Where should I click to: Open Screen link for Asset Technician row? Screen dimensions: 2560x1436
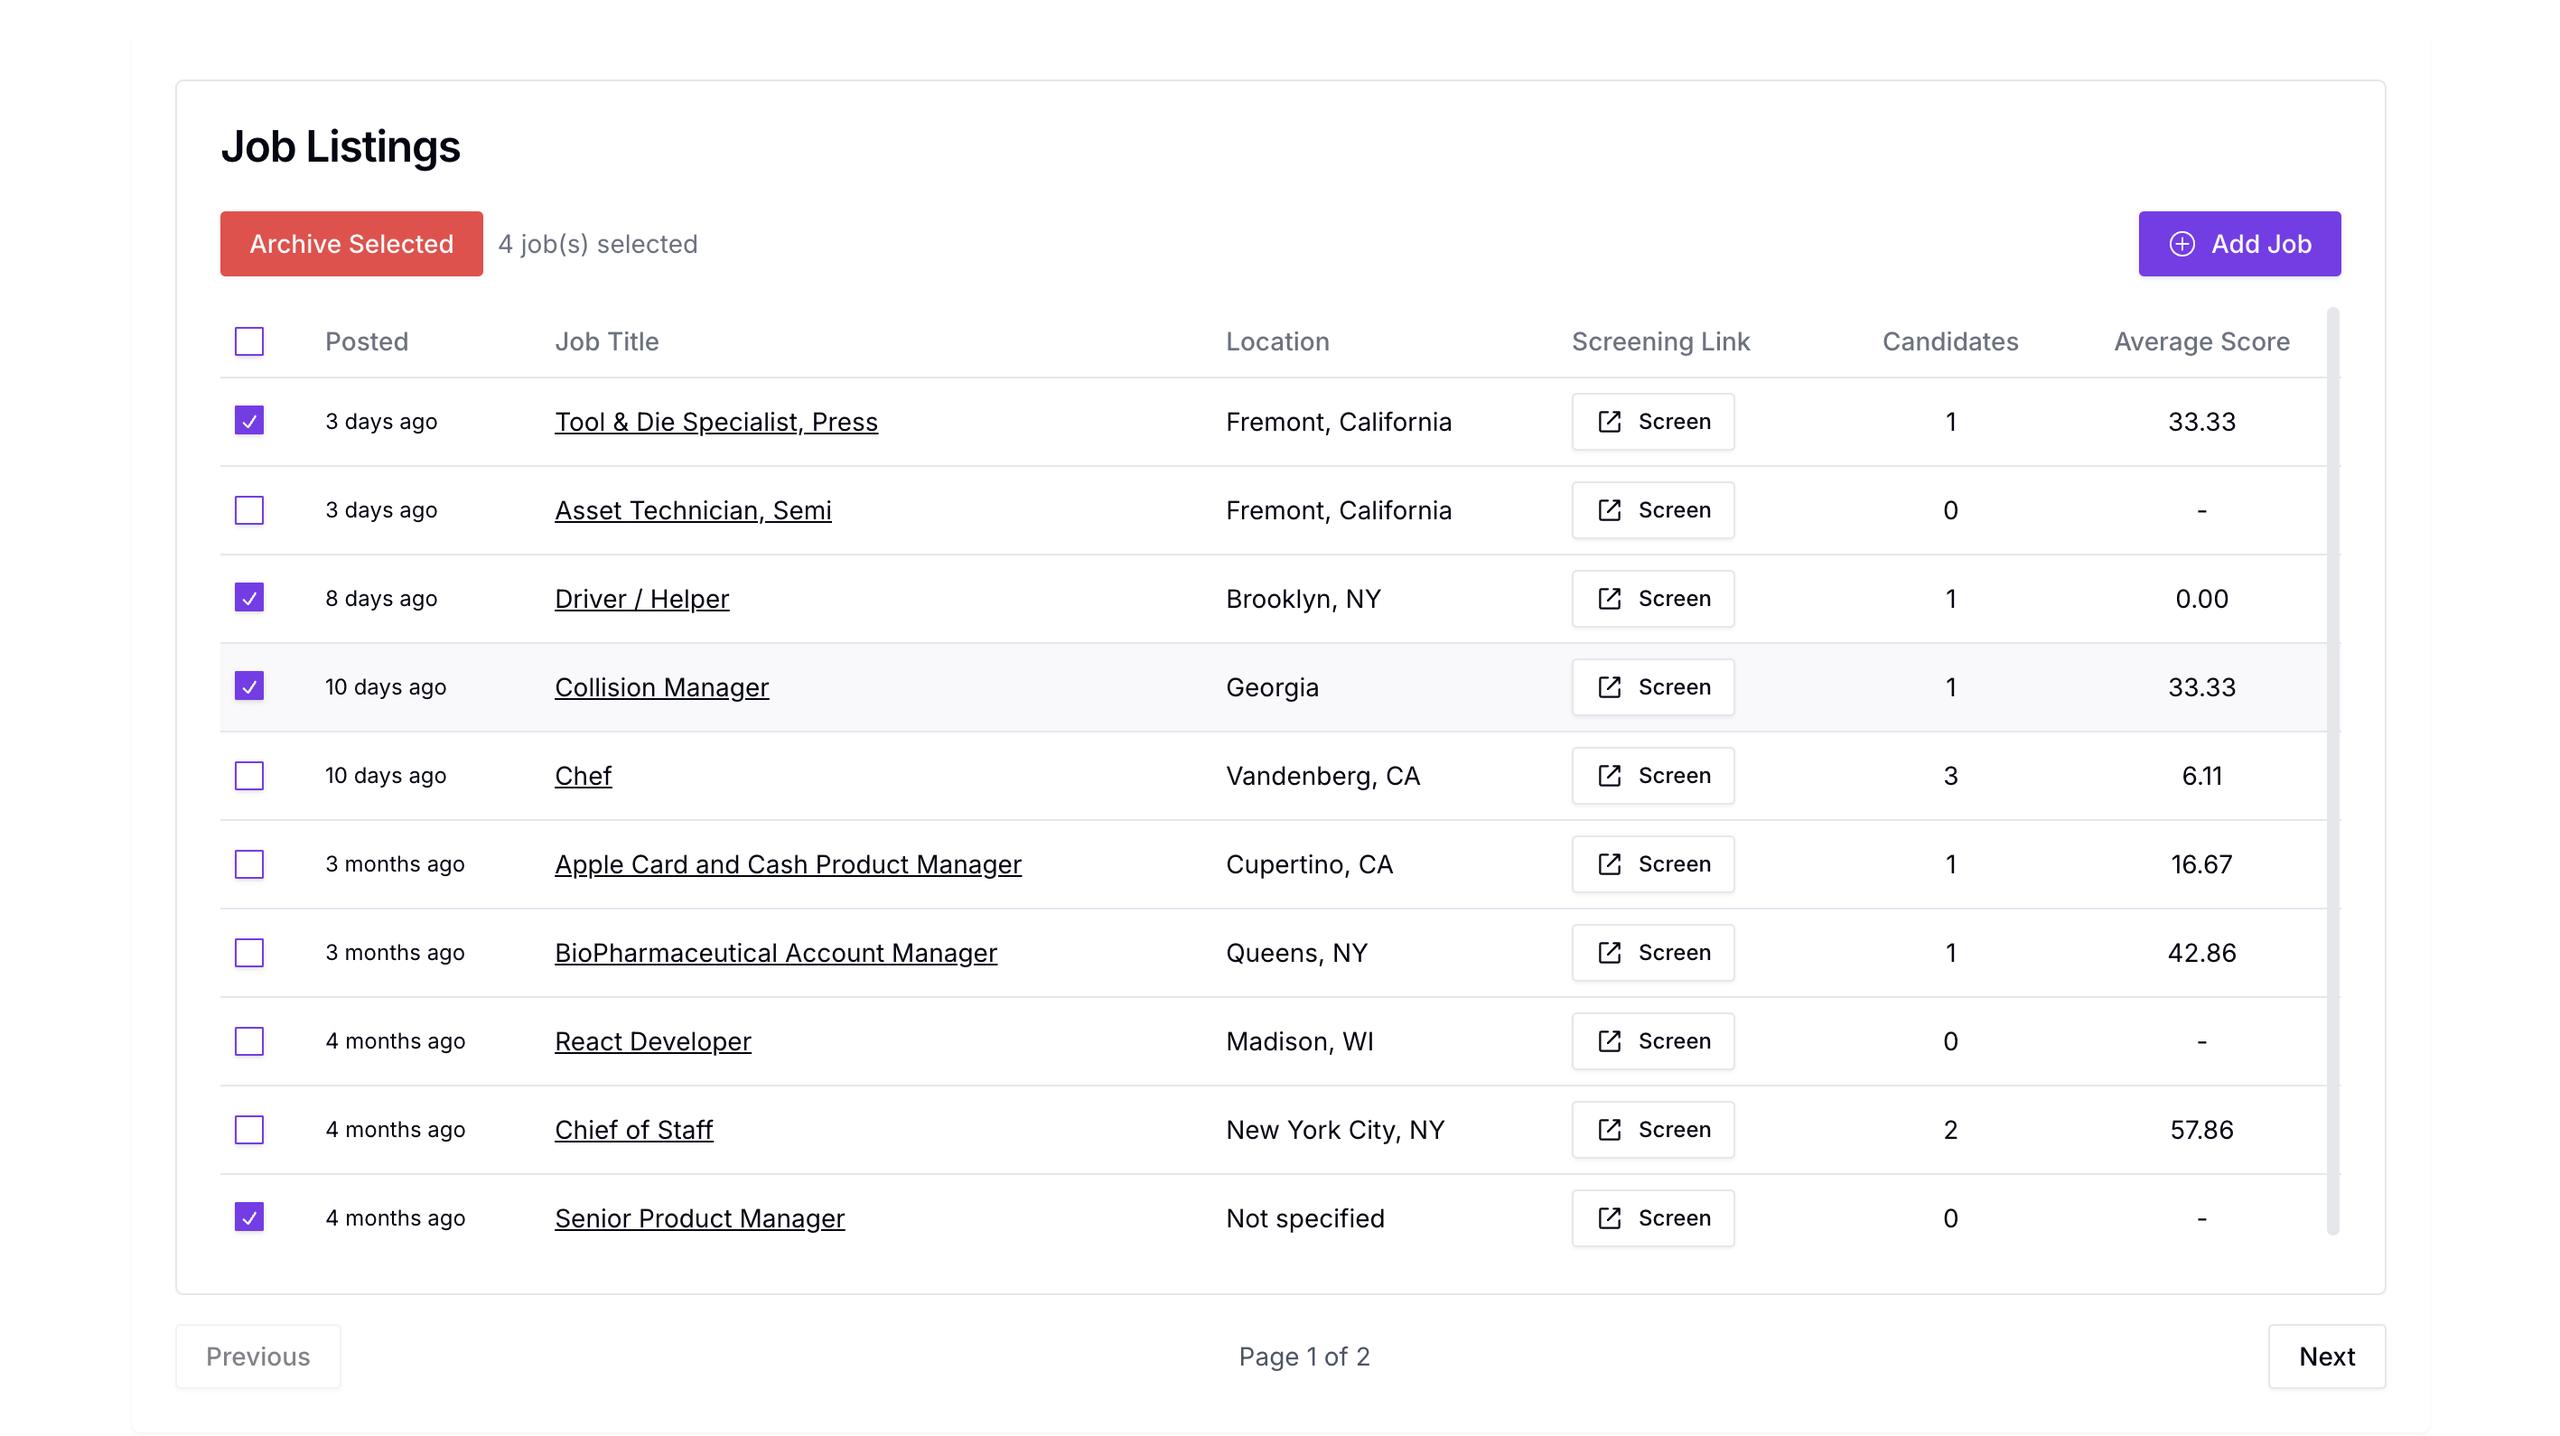pyautogui.click(x=1652, y=510)
